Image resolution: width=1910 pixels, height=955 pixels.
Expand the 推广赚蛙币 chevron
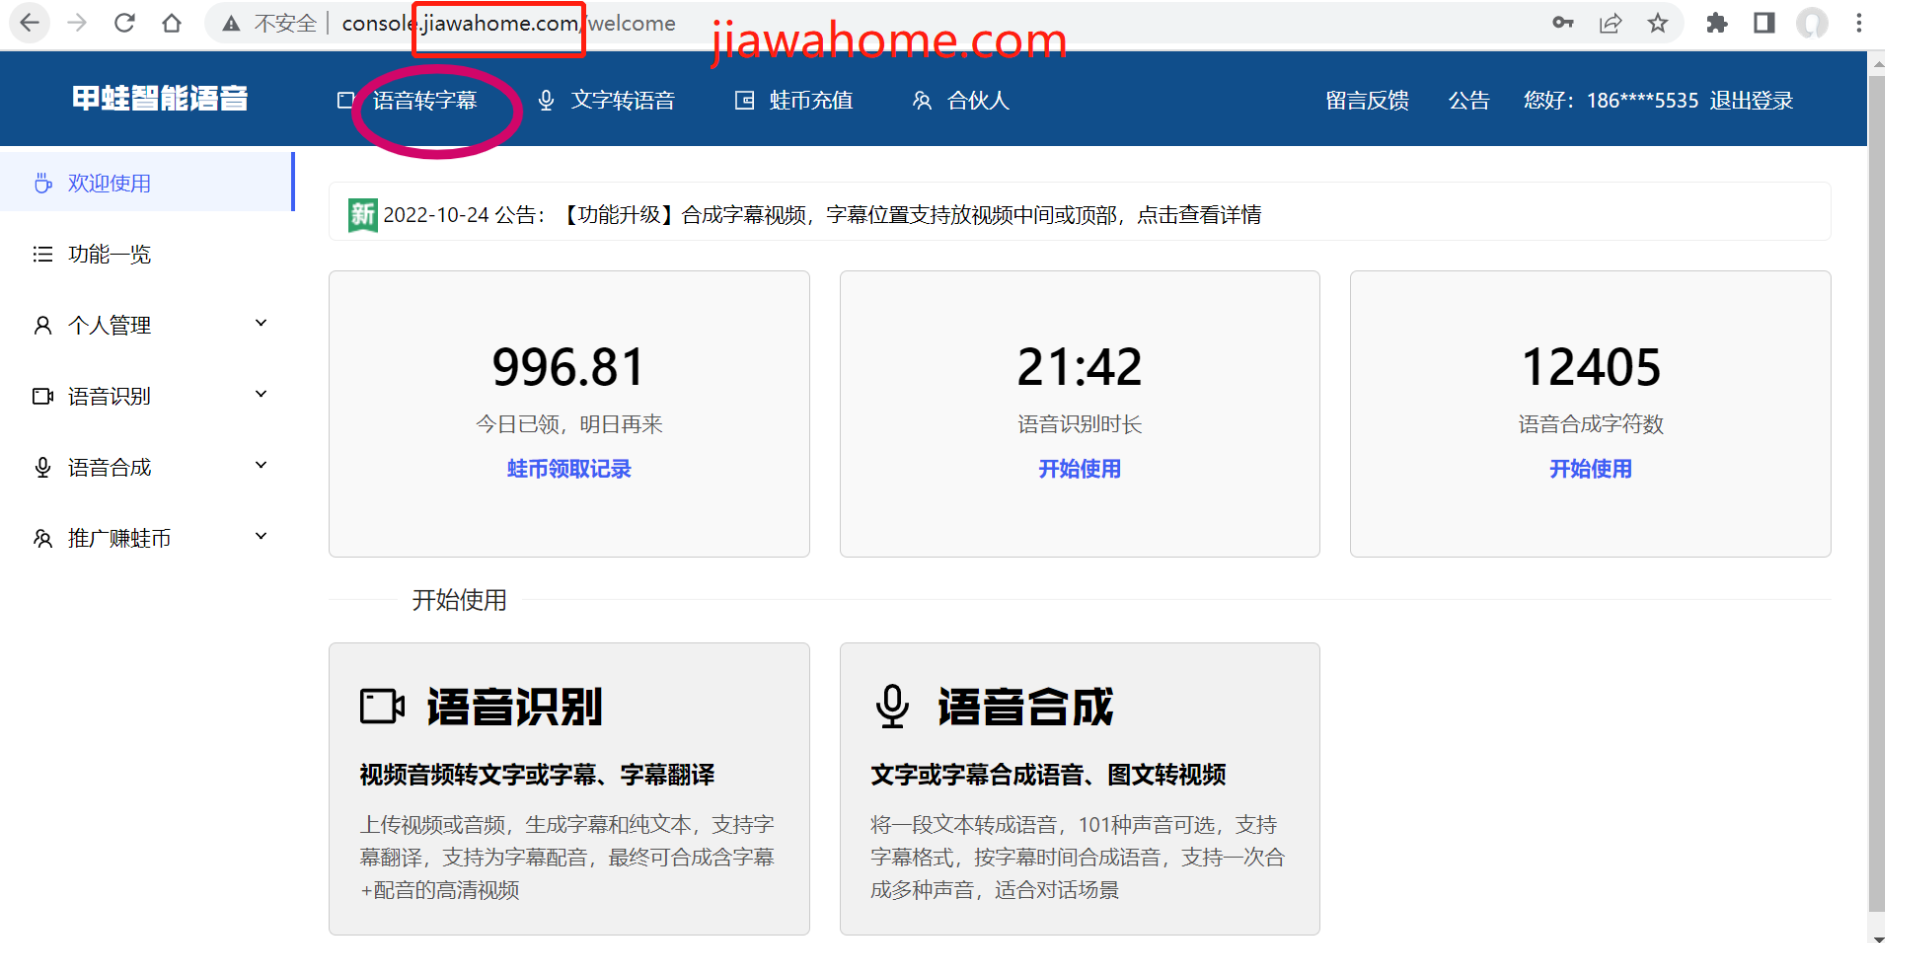coord(261,536)
